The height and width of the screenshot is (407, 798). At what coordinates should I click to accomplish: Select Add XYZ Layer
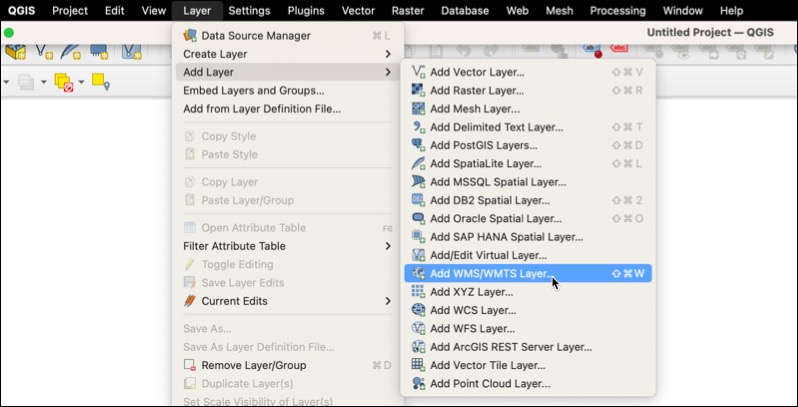(528, 292)
